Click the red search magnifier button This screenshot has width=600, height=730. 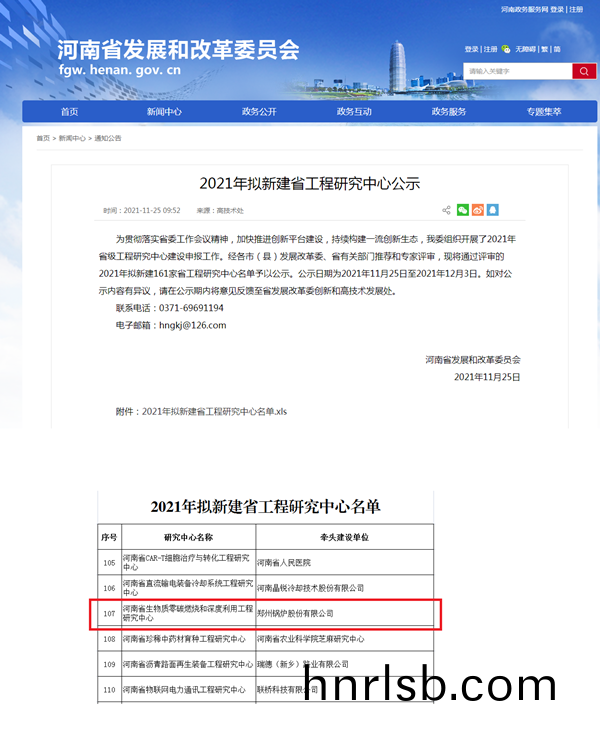point(584,71)
